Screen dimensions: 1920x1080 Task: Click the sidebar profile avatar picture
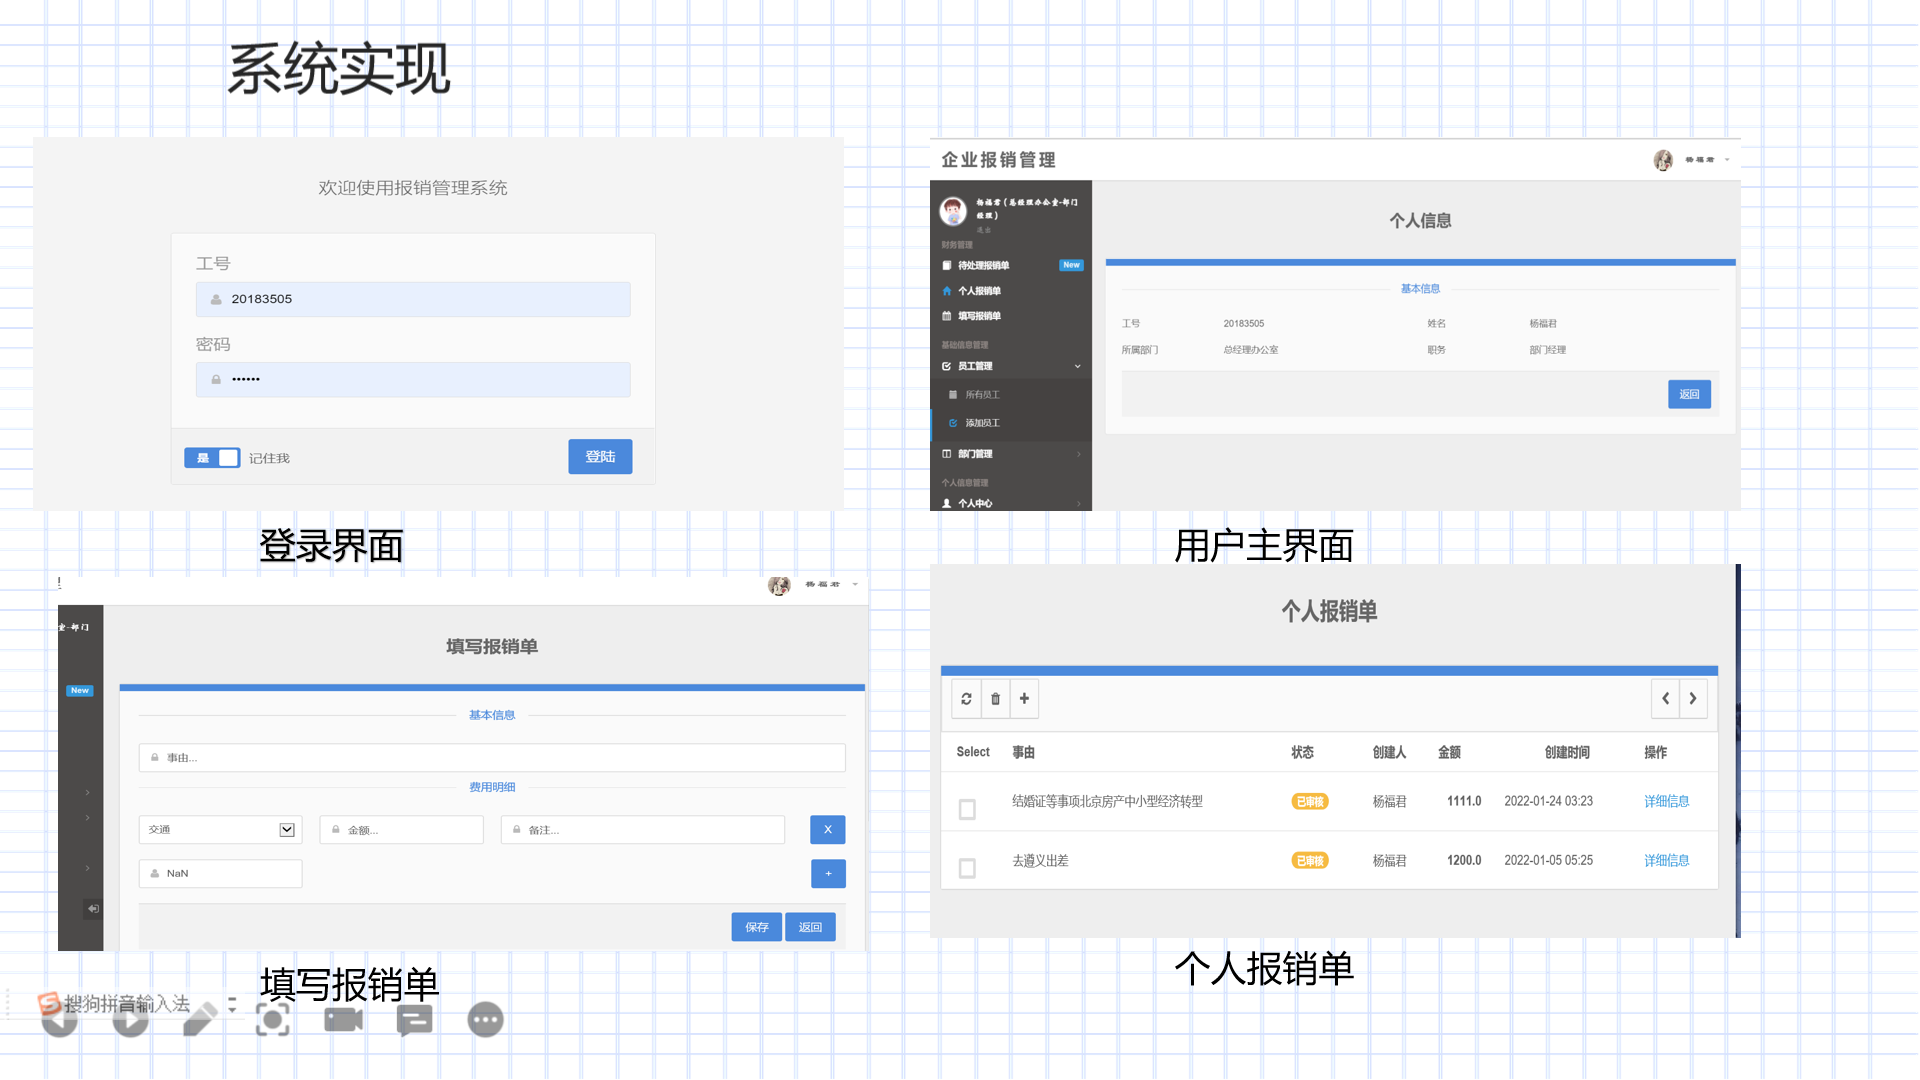(x=953, y=210)
